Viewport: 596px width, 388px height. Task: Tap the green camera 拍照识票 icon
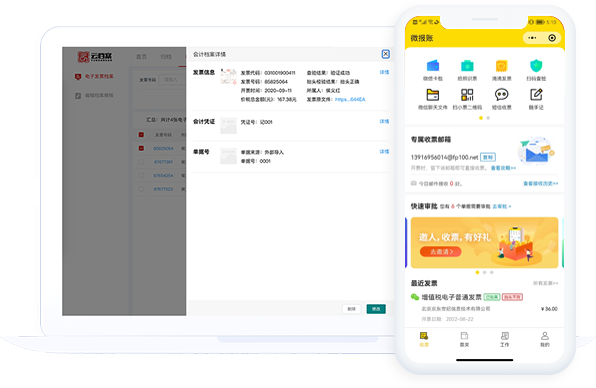(x=467, y=66)
